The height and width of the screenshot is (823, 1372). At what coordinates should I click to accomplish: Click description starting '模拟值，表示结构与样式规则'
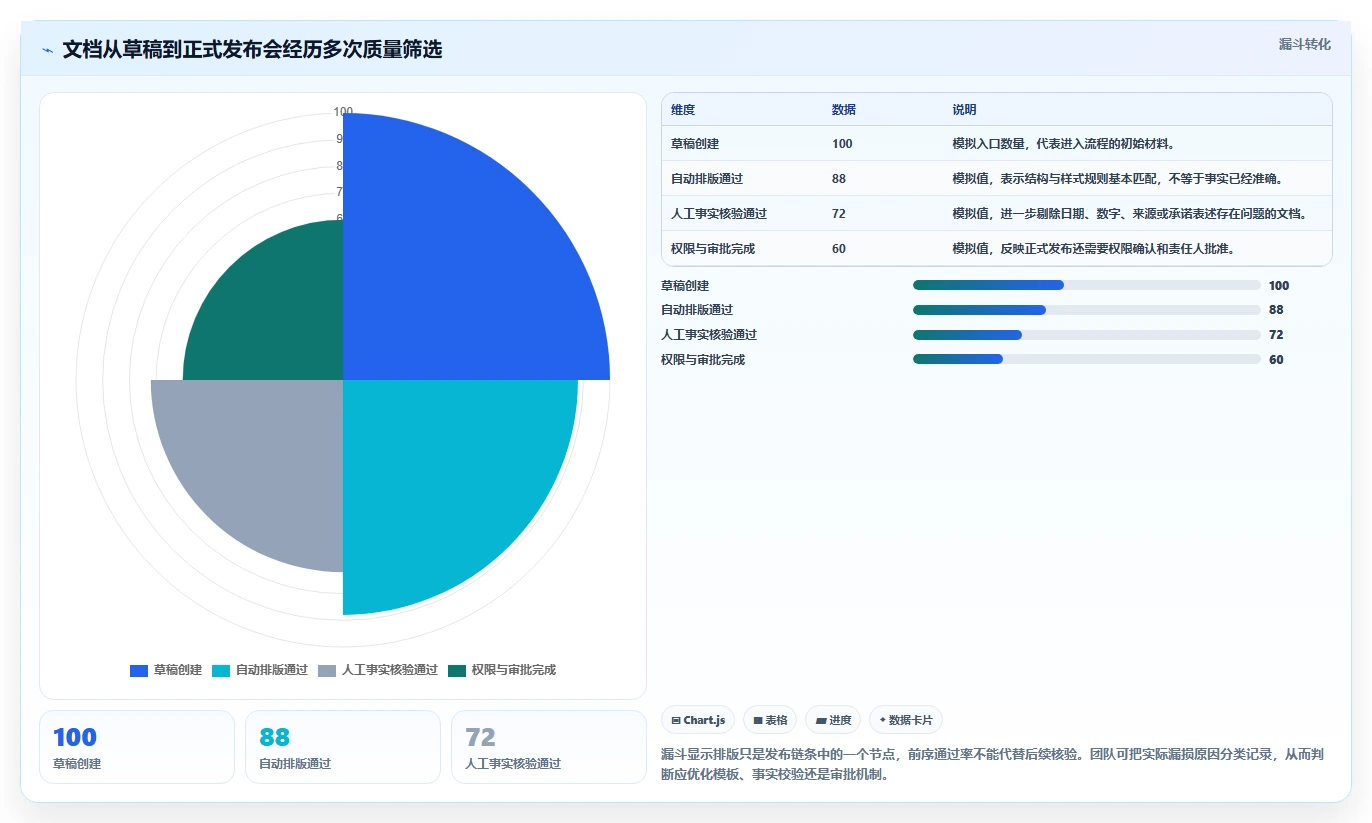pyautogui.click(x=1118, y=179)
